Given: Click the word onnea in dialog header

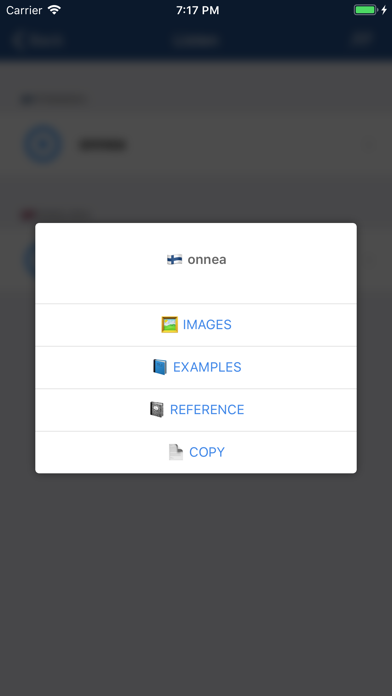Looking at the screenshot, I should (207, 260).
